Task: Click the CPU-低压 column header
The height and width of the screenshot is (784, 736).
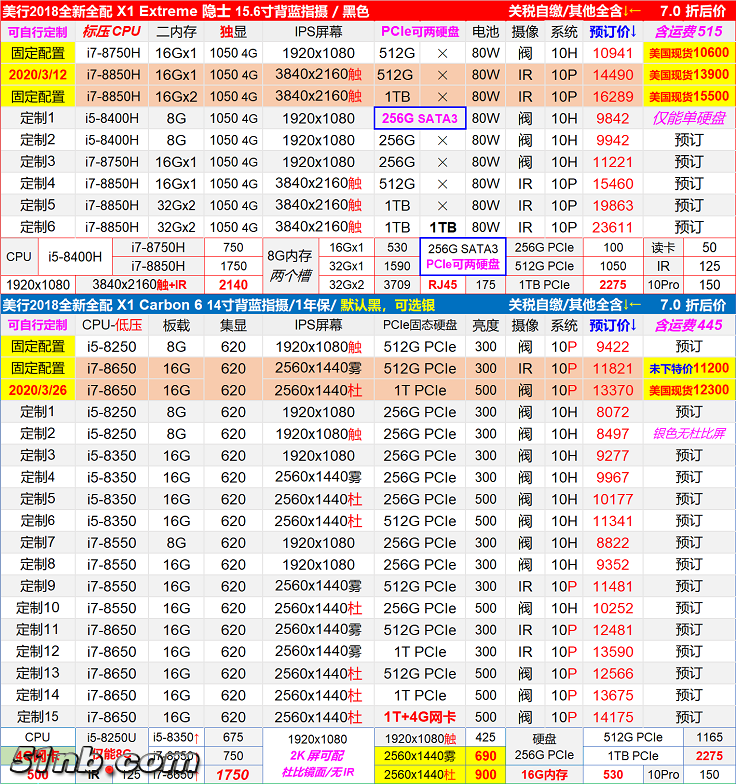Action: coord(111,325)
